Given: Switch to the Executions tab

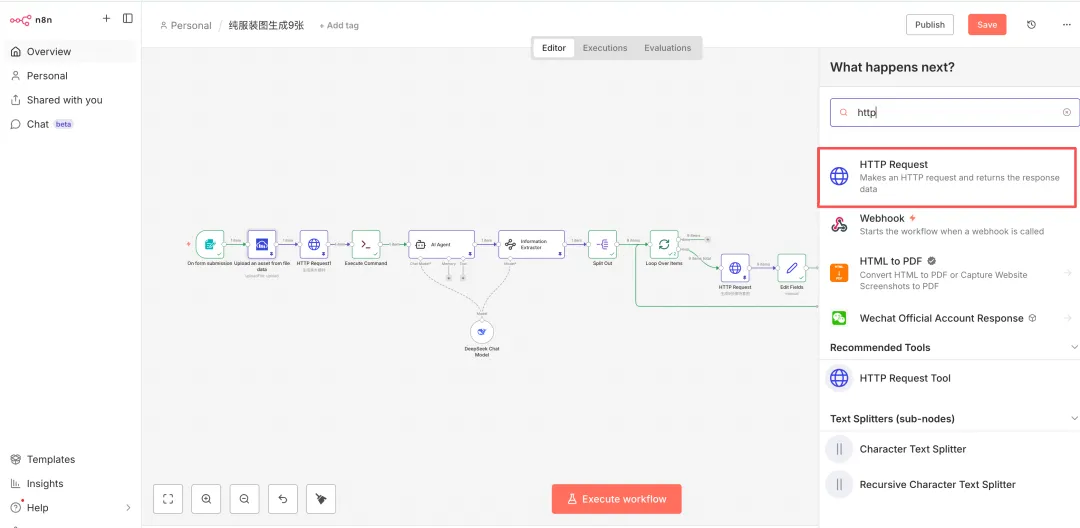Looking at the screenshot, I should coord(605,48).
